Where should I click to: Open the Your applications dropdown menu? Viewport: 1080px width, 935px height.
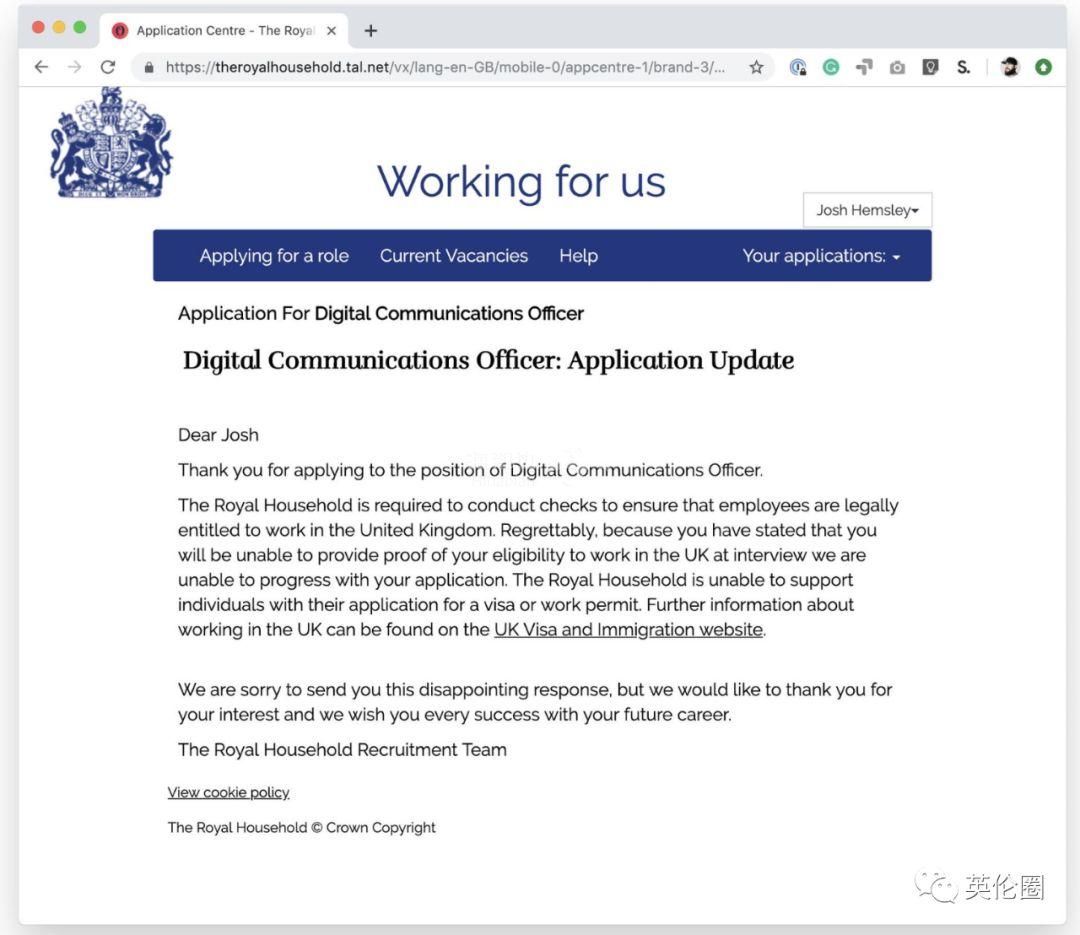tap(821, 256)
